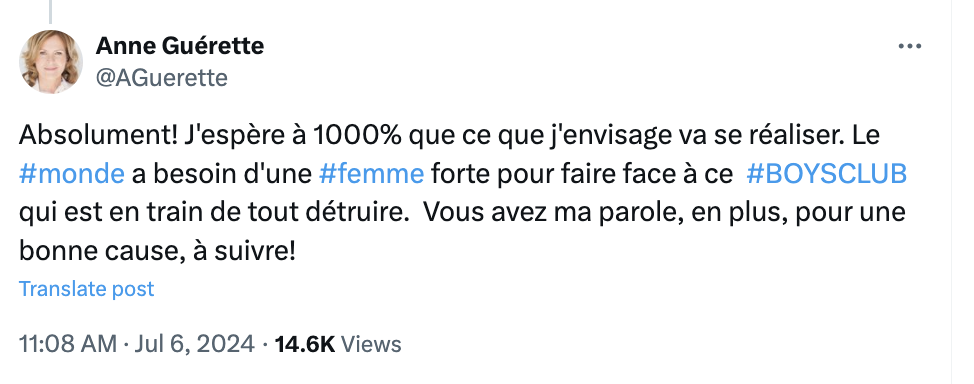974x384 pixels.
Task: Open the three-dot more options menu
Action: click(909, 46)
